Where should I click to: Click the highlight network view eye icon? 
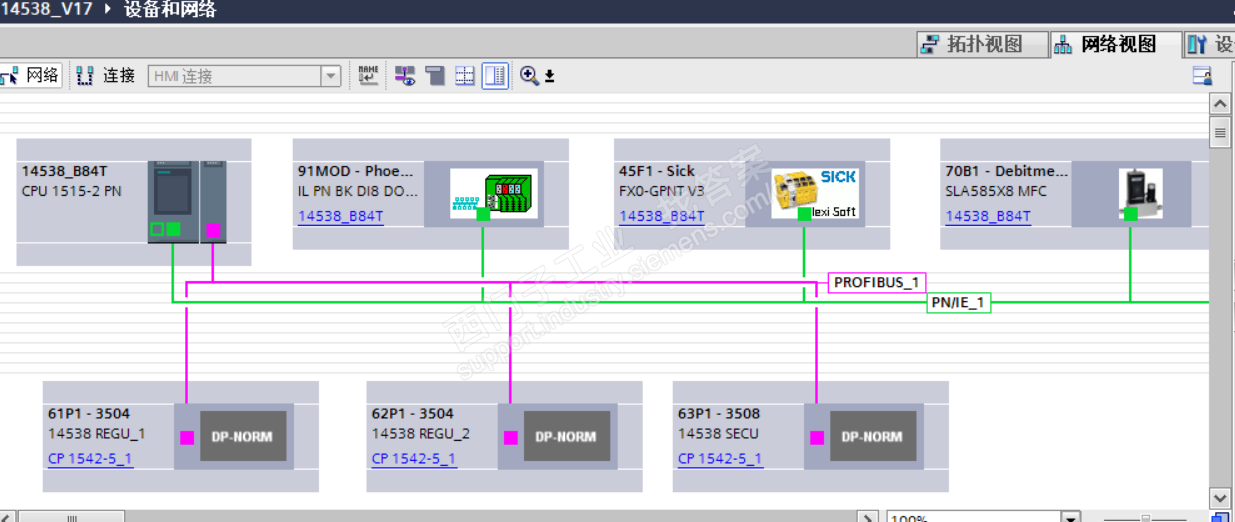coord(405,76)
